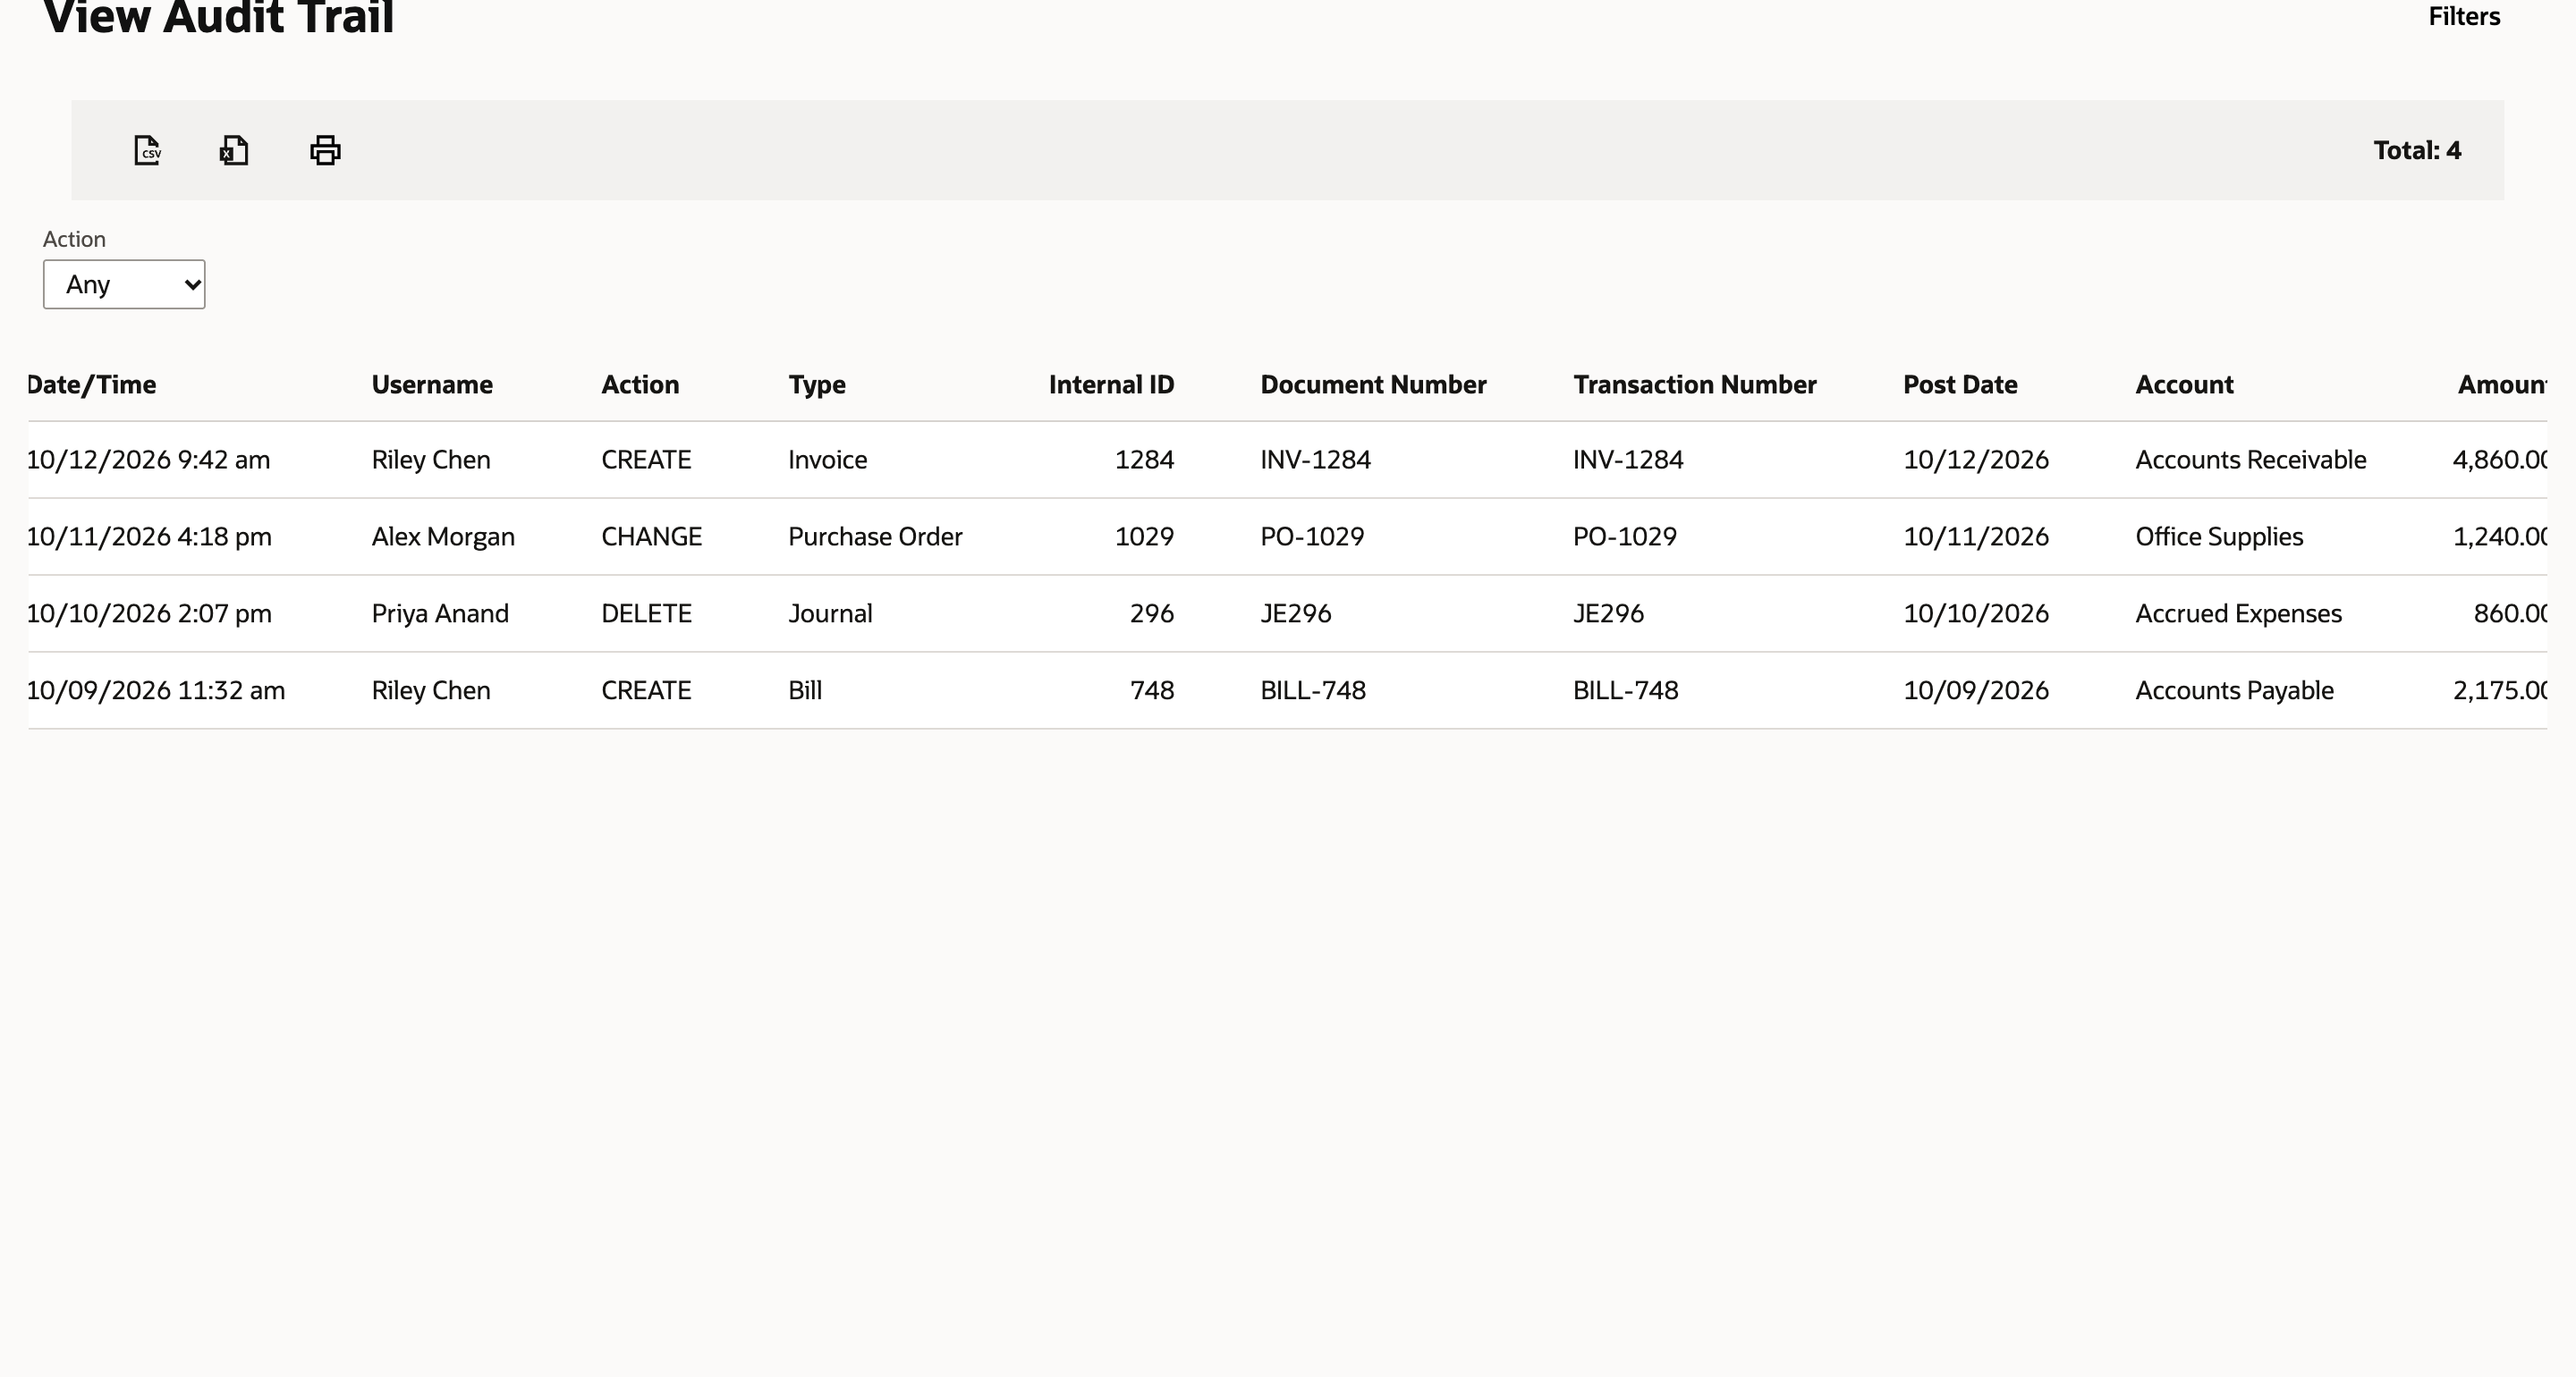Viewport: 2576px width, 1377px height.
Task: Click internal ID 296
Action: pyautogui.click(x=1152, y=614)
